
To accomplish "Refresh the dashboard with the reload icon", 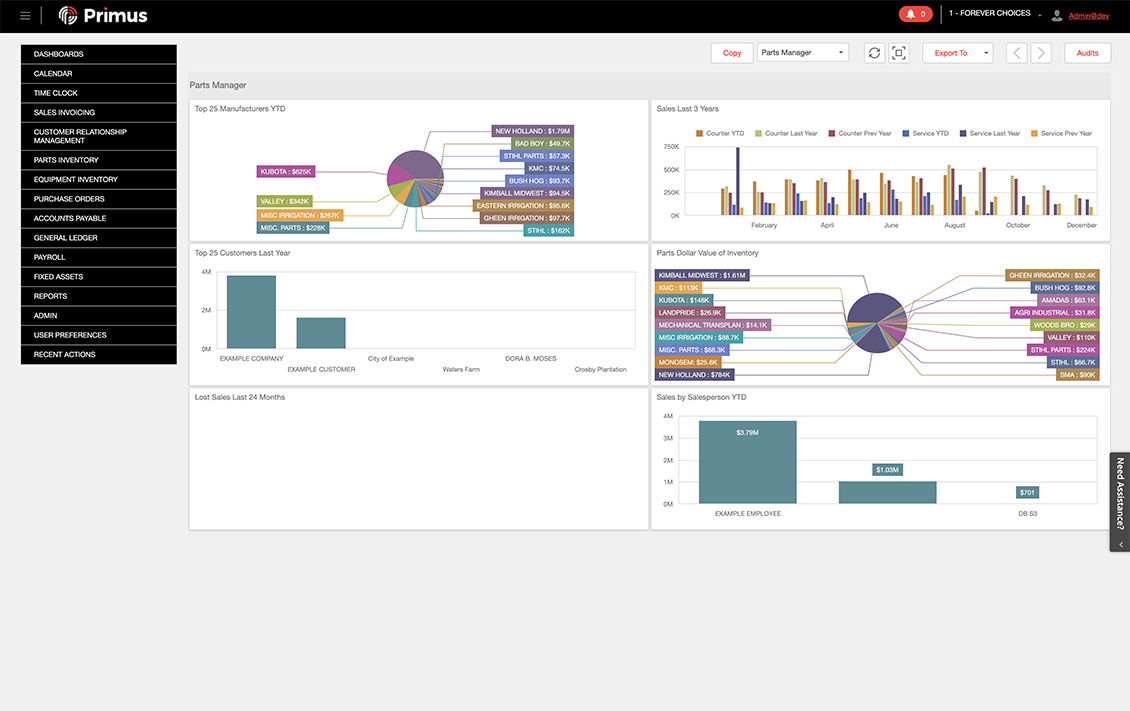I will (x=874, y=53).
